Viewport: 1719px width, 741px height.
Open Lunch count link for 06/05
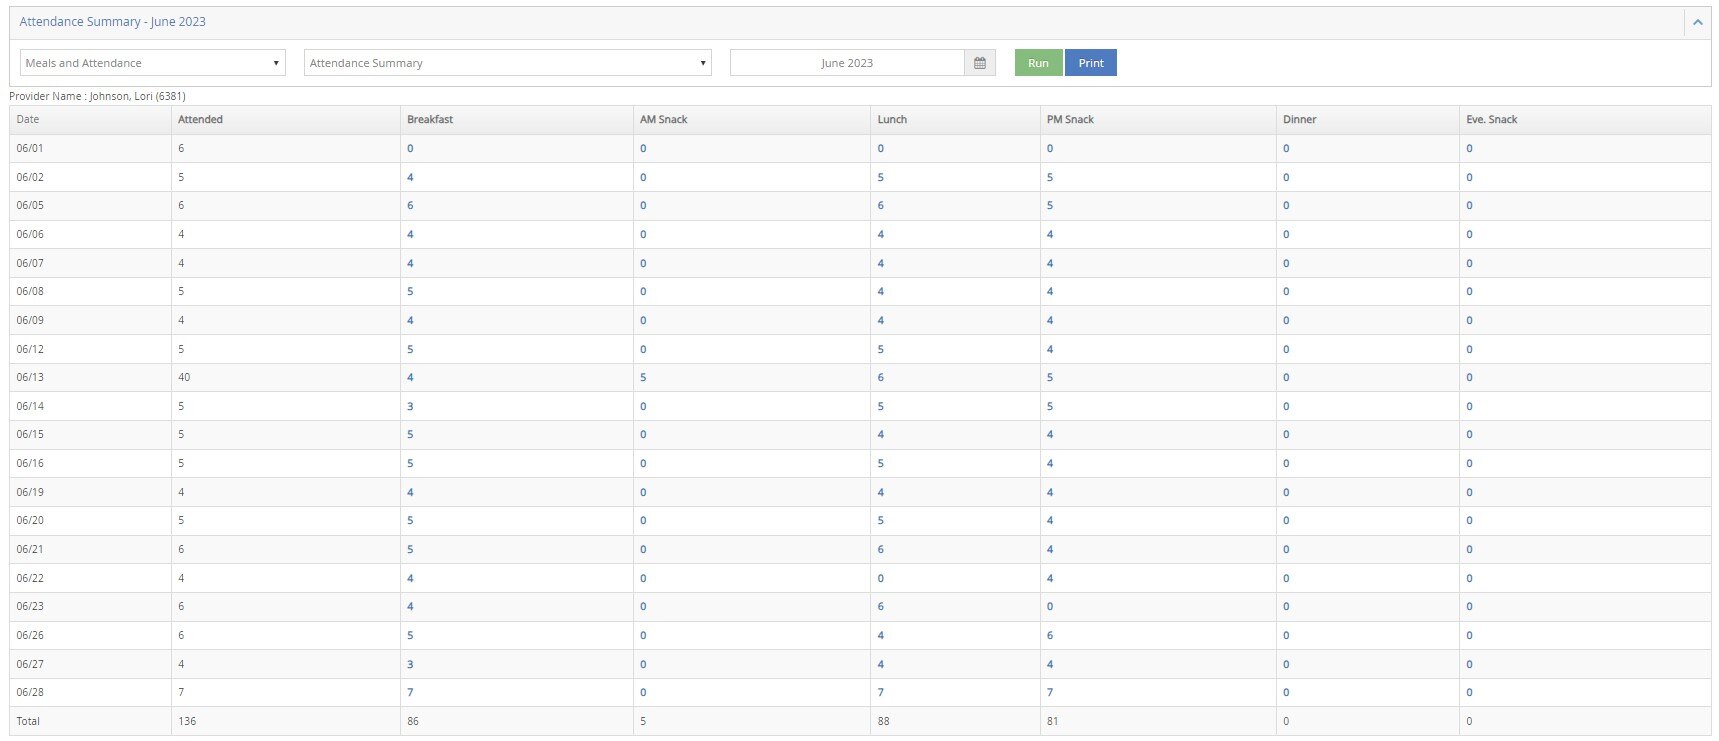coord(880,205)
